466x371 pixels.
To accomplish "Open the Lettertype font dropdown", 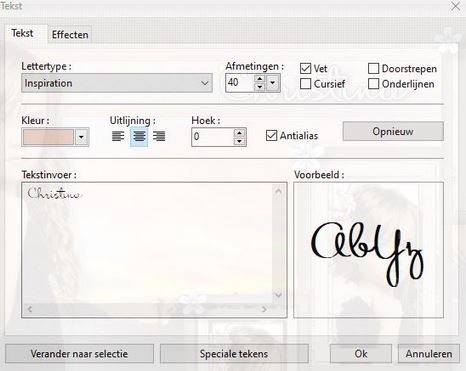I will coord(117,83).
